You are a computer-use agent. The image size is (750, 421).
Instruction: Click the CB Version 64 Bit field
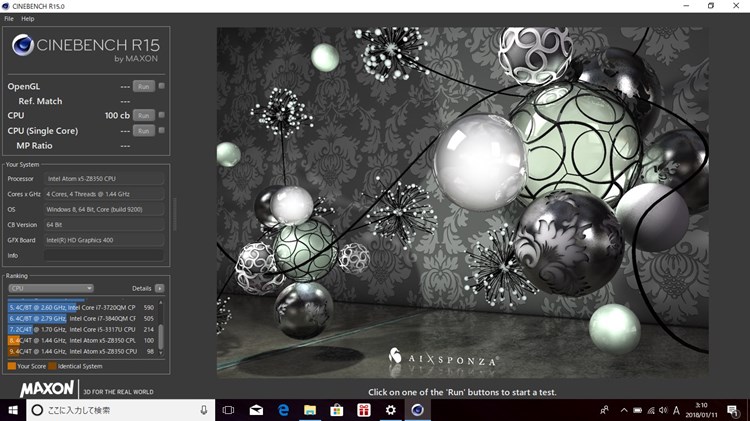tap(104, 224)
